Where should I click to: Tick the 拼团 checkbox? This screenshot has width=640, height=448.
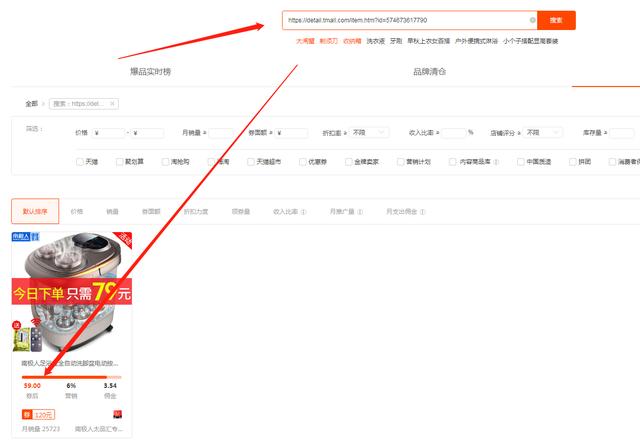coord(573,162)
